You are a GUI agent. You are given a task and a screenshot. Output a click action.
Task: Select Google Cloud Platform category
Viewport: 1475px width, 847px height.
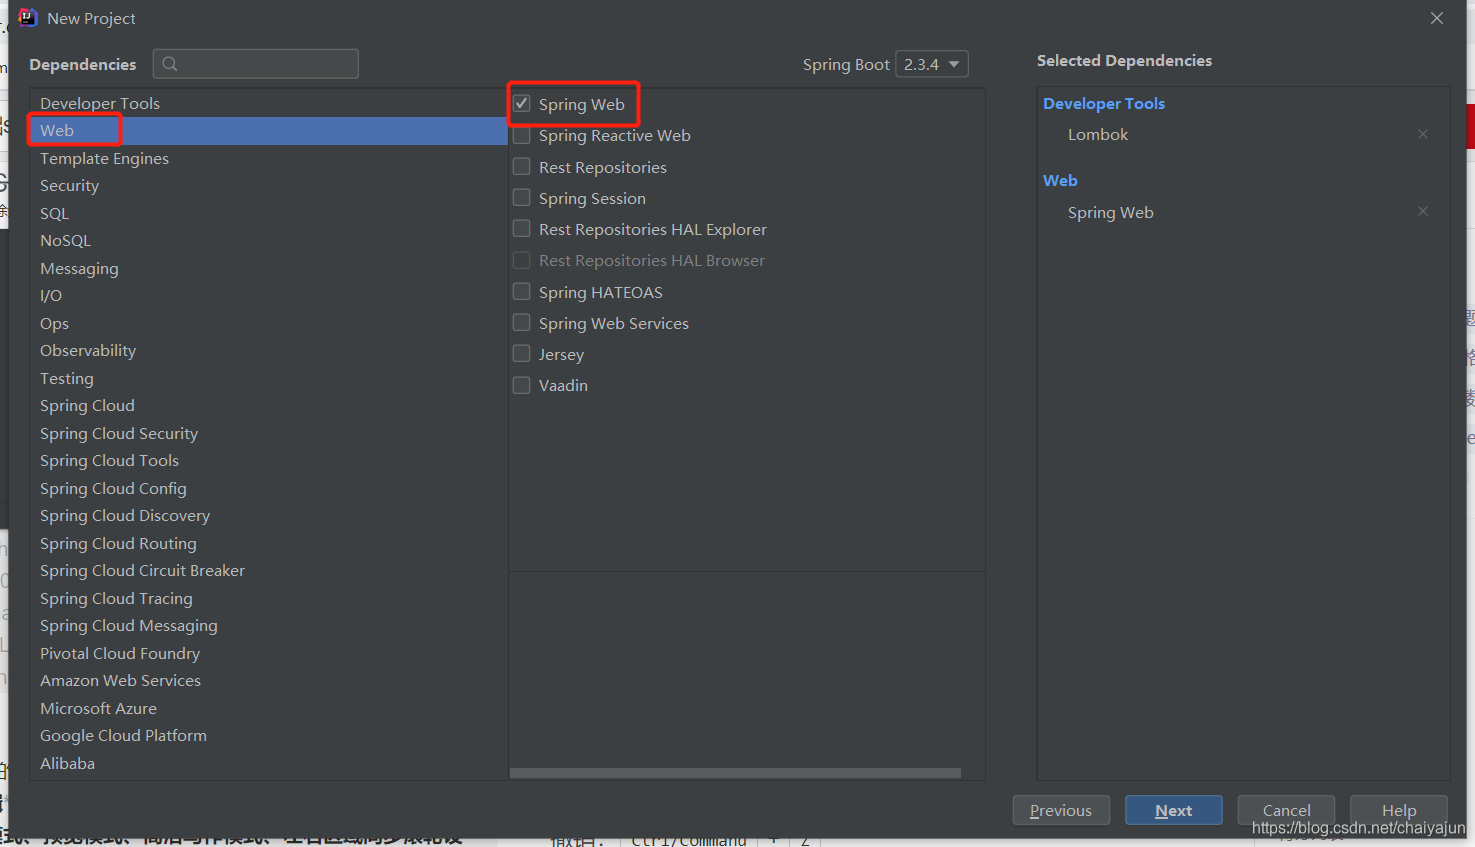269,736
